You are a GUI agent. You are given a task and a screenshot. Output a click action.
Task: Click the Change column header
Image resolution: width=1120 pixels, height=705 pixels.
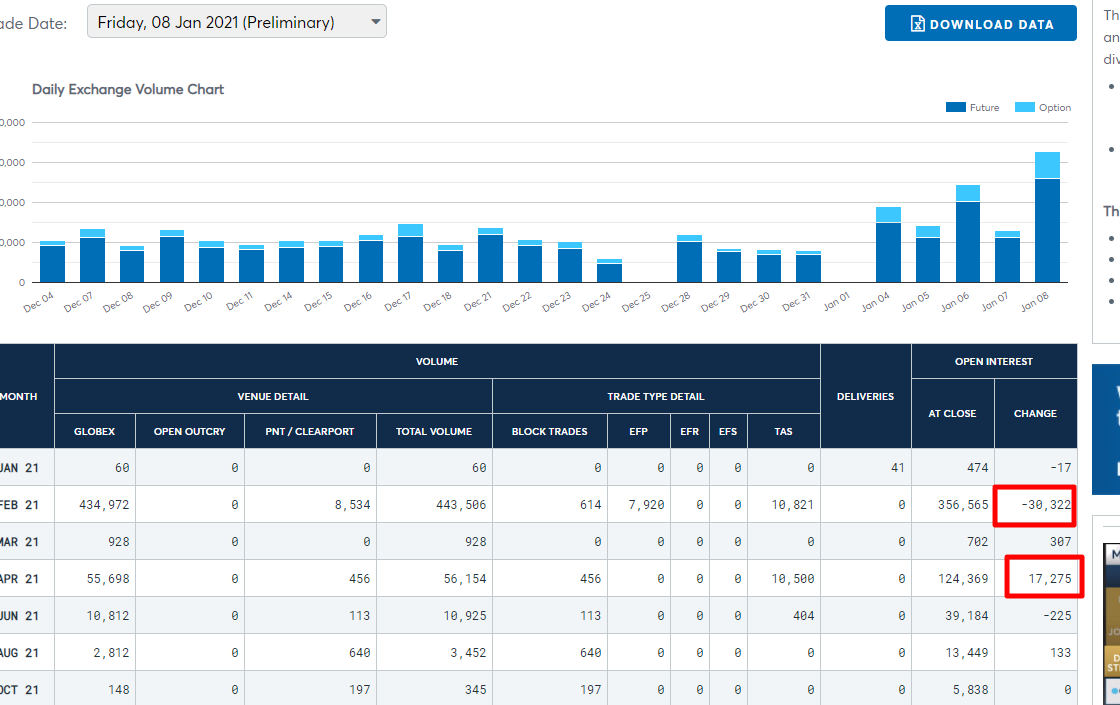(1035, 414)
